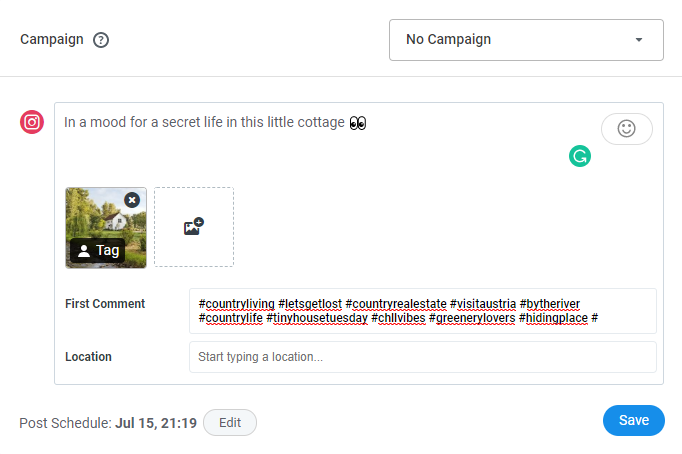
Task: Edit the post schedule time
Action: click(x=230, y=422)
